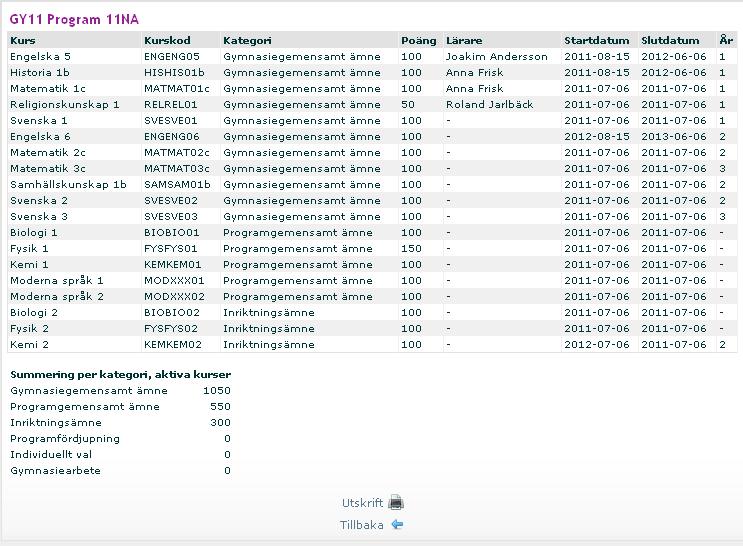Image resolution: width=743 pixels, height=546 pixels.
Task: Click Gymnasiegemensamt ämne total 1050
Action: [217, 391]
